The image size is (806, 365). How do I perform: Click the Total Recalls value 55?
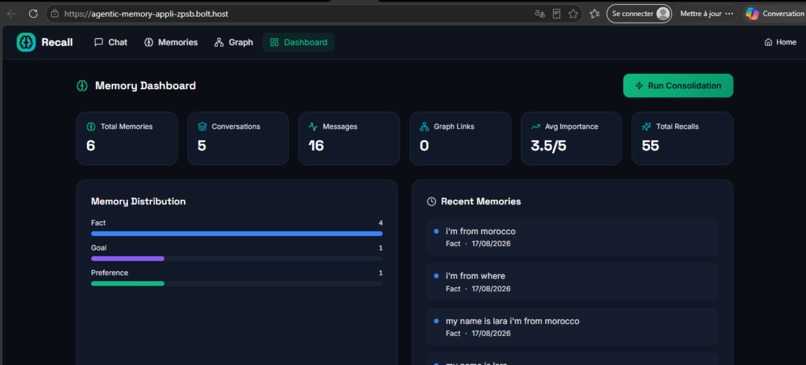[x=650, y=146]
